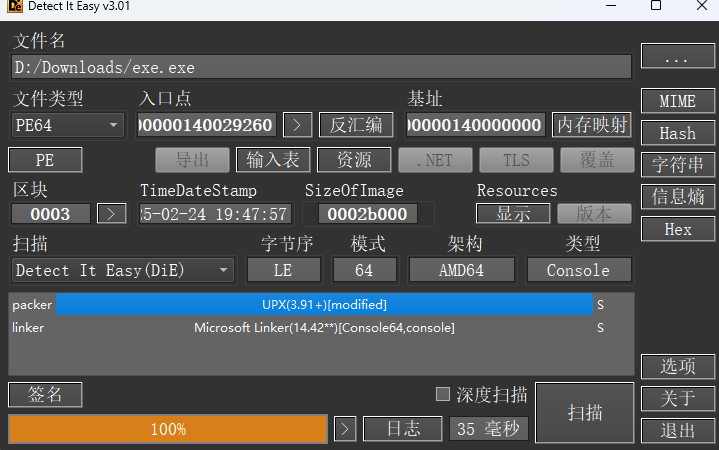The width and height of the screenshot is (719, 450).
Task: Click the arrow button next to progress bar
Action: coord(344,429)
